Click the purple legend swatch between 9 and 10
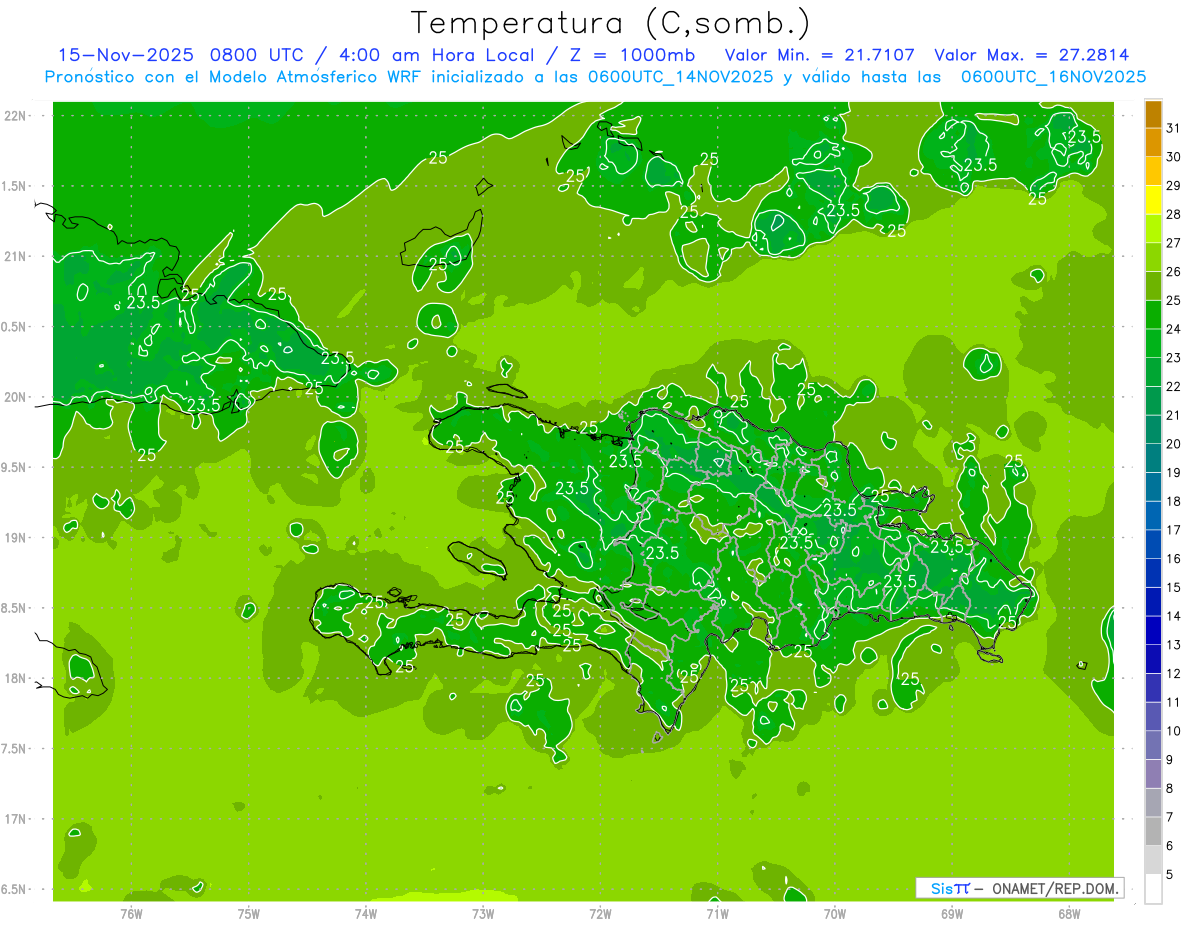The width and height of the screenshot is (1200, 927). tap(1153, 746)
